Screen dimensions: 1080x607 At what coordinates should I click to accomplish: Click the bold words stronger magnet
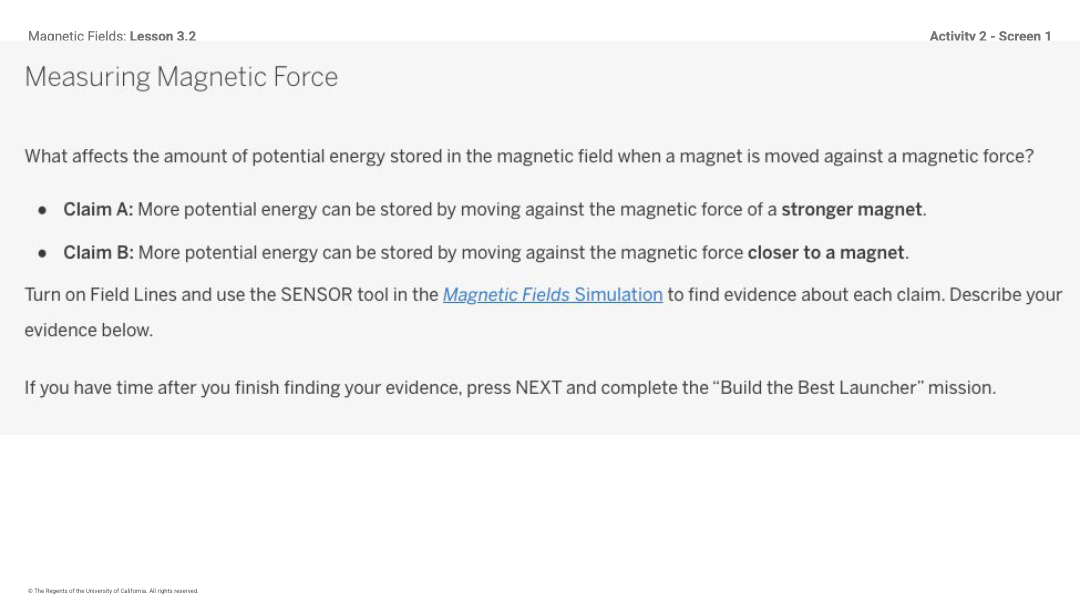pyautogui.click(x=851, y=210)
